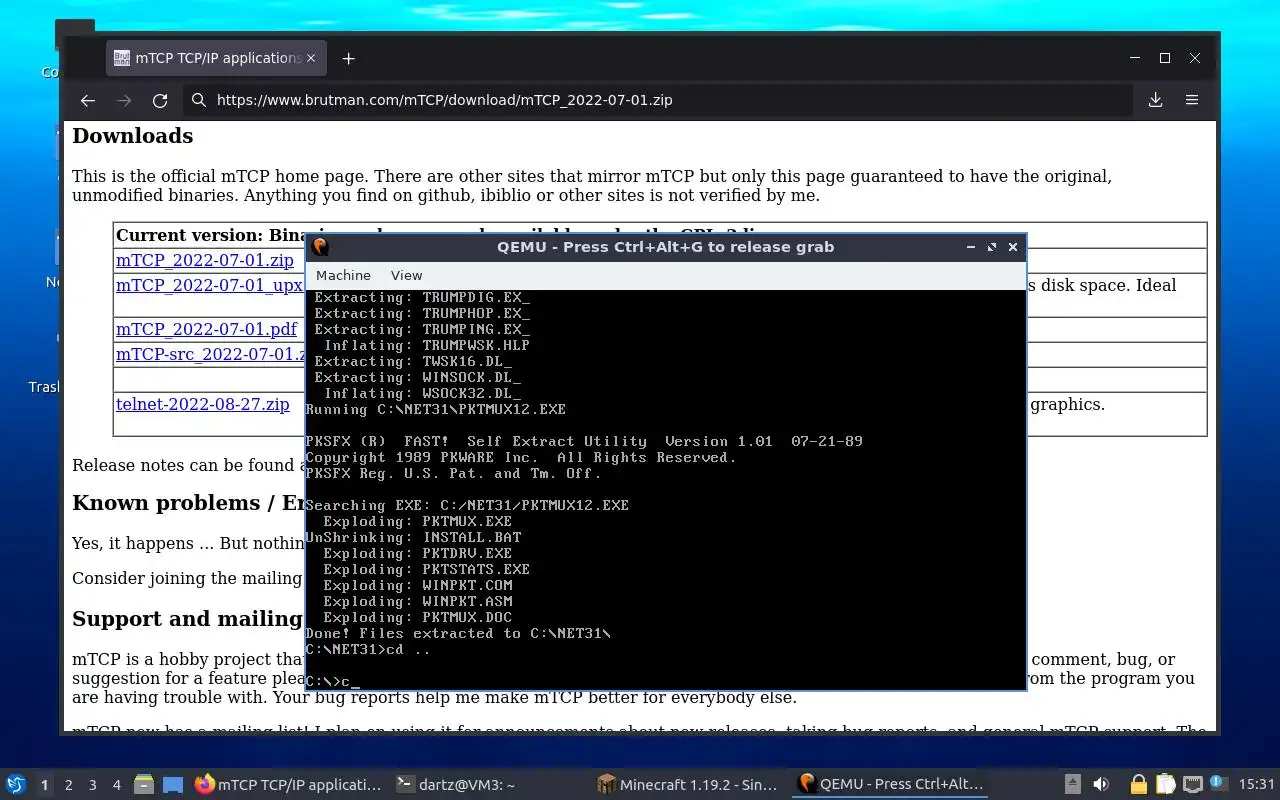Click the search icon in address bar
Screen dimensions: 1280x800
[x=198, y=100]
